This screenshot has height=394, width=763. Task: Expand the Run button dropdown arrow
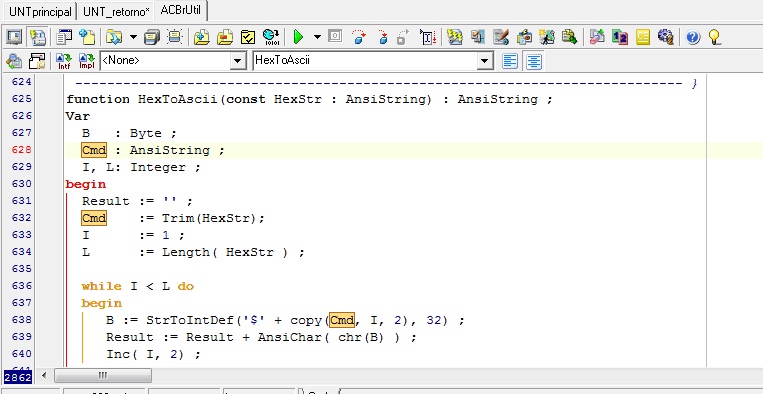317,37
